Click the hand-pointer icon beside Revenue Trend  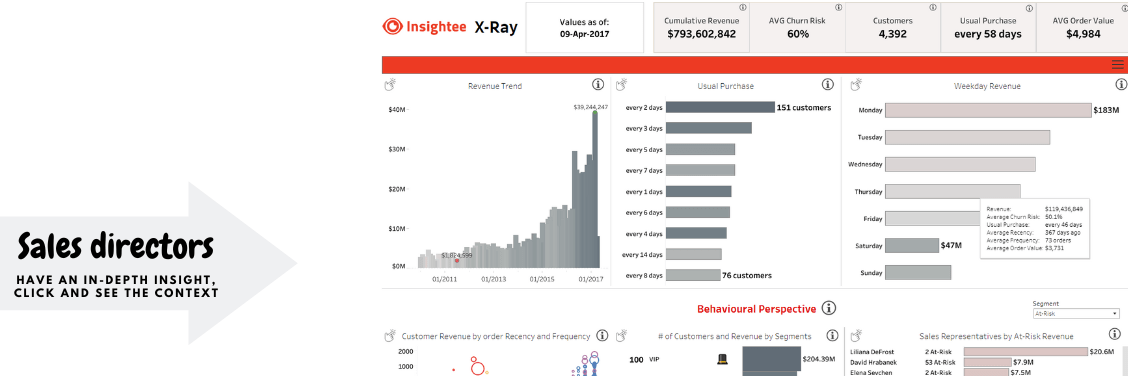click(x=391, y=85)
